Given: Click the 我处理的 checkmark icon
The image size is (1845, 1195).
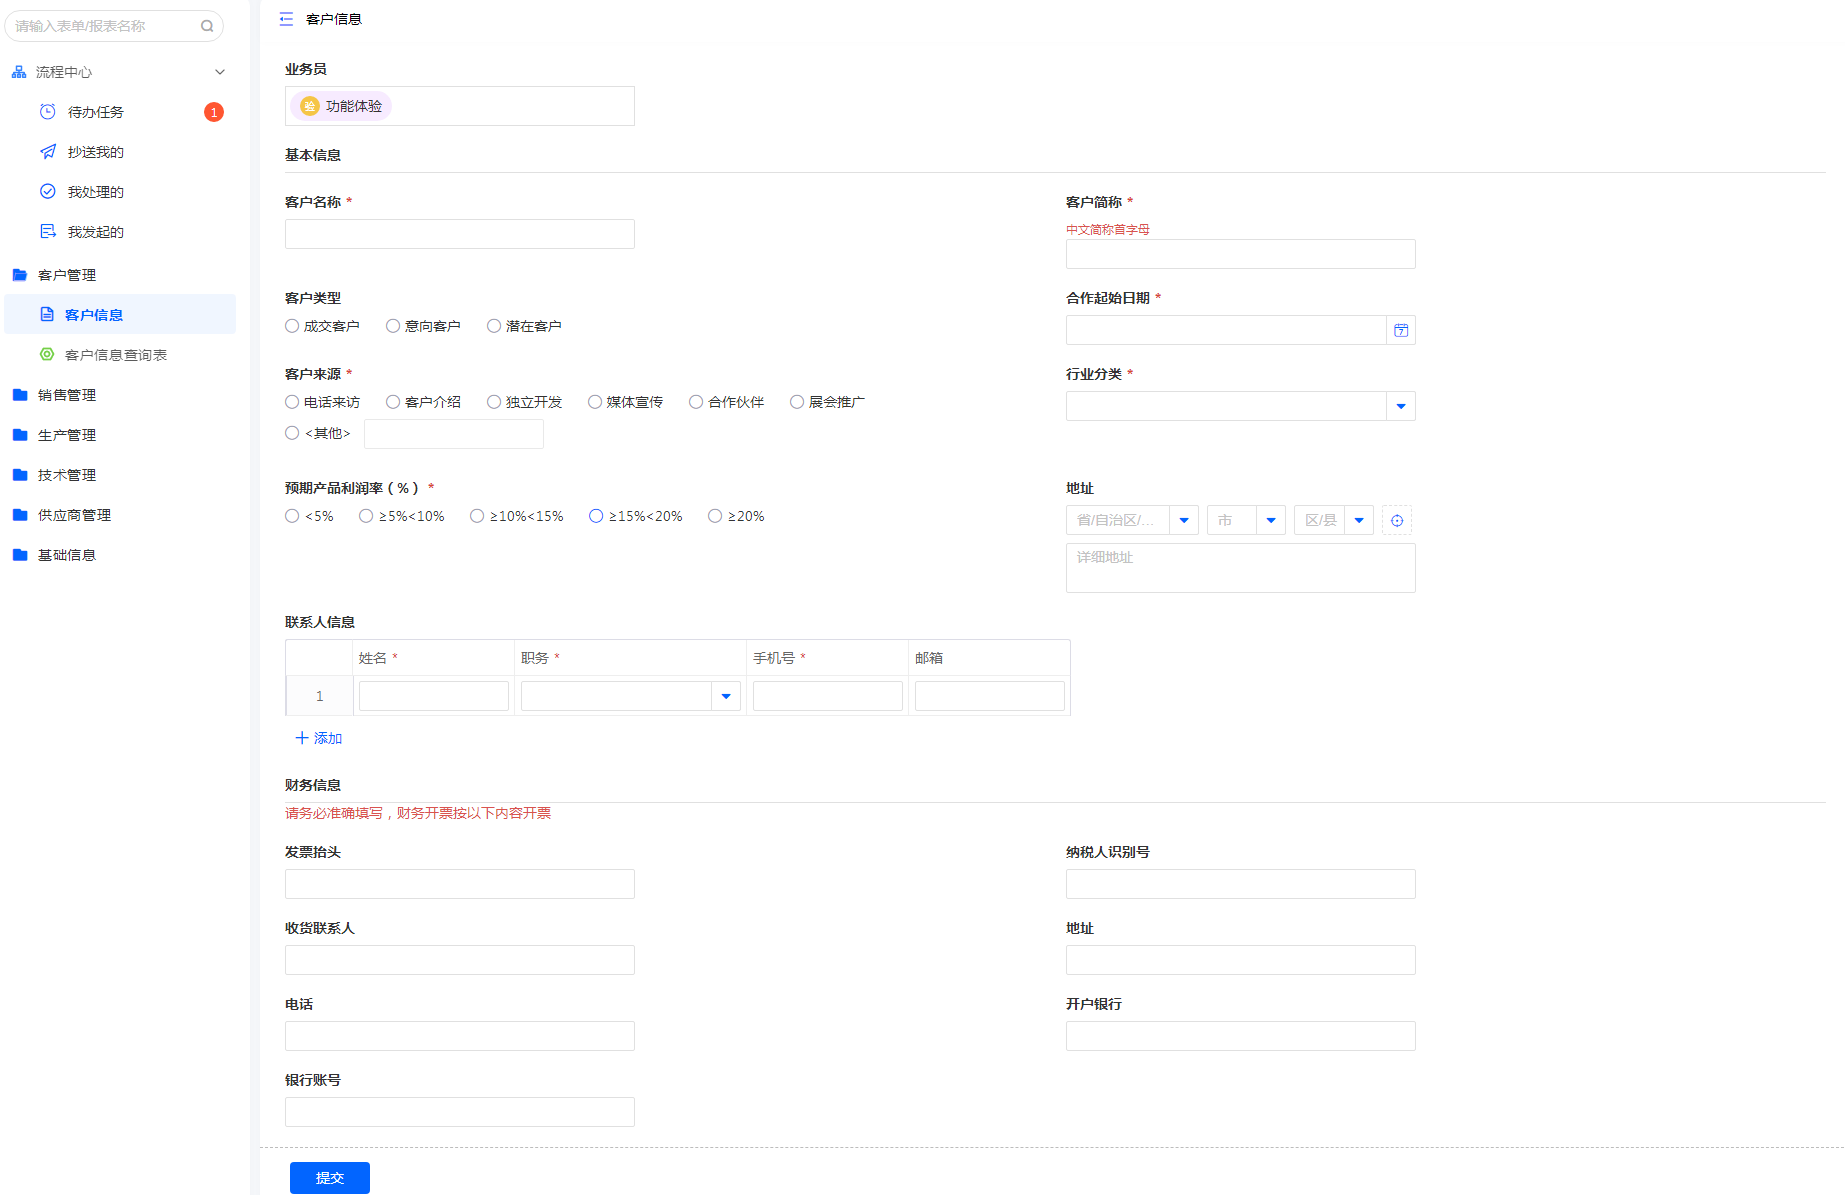Looking at the screenshot, I should pyautogui.click(x=47, y=192).
